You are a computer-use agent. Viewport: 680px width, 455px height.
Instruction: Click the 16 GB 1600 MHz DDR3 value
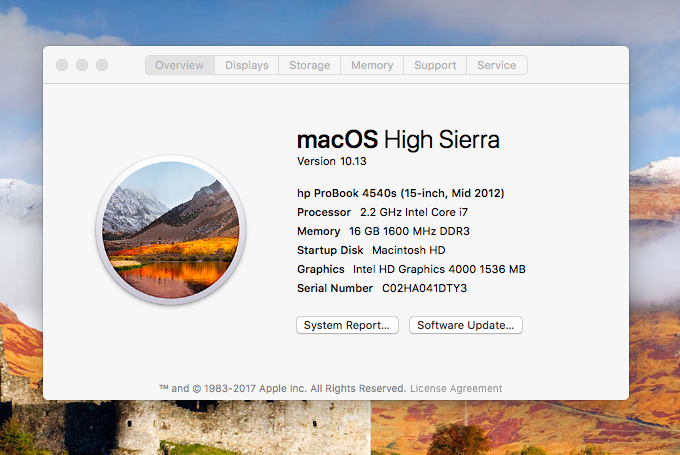pyautogui.click(x=409, y=231)
